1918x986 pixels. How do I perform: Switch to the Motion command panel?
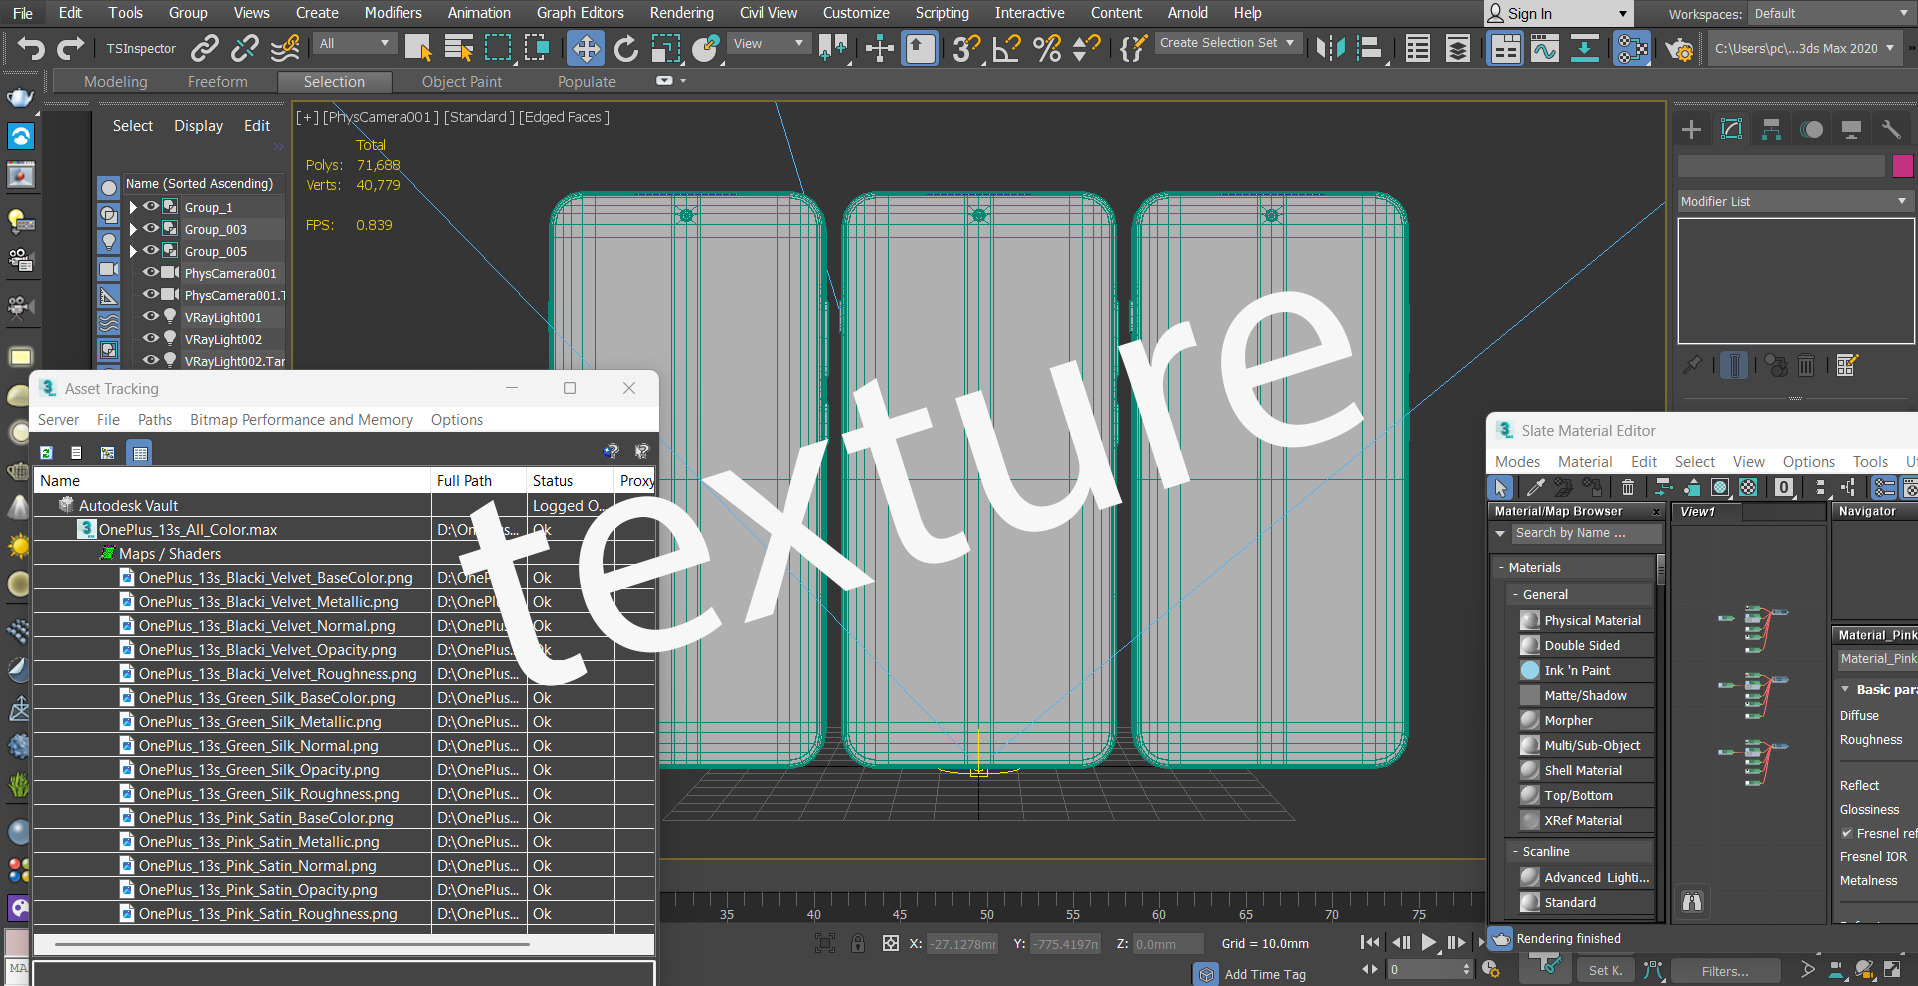1811,129
